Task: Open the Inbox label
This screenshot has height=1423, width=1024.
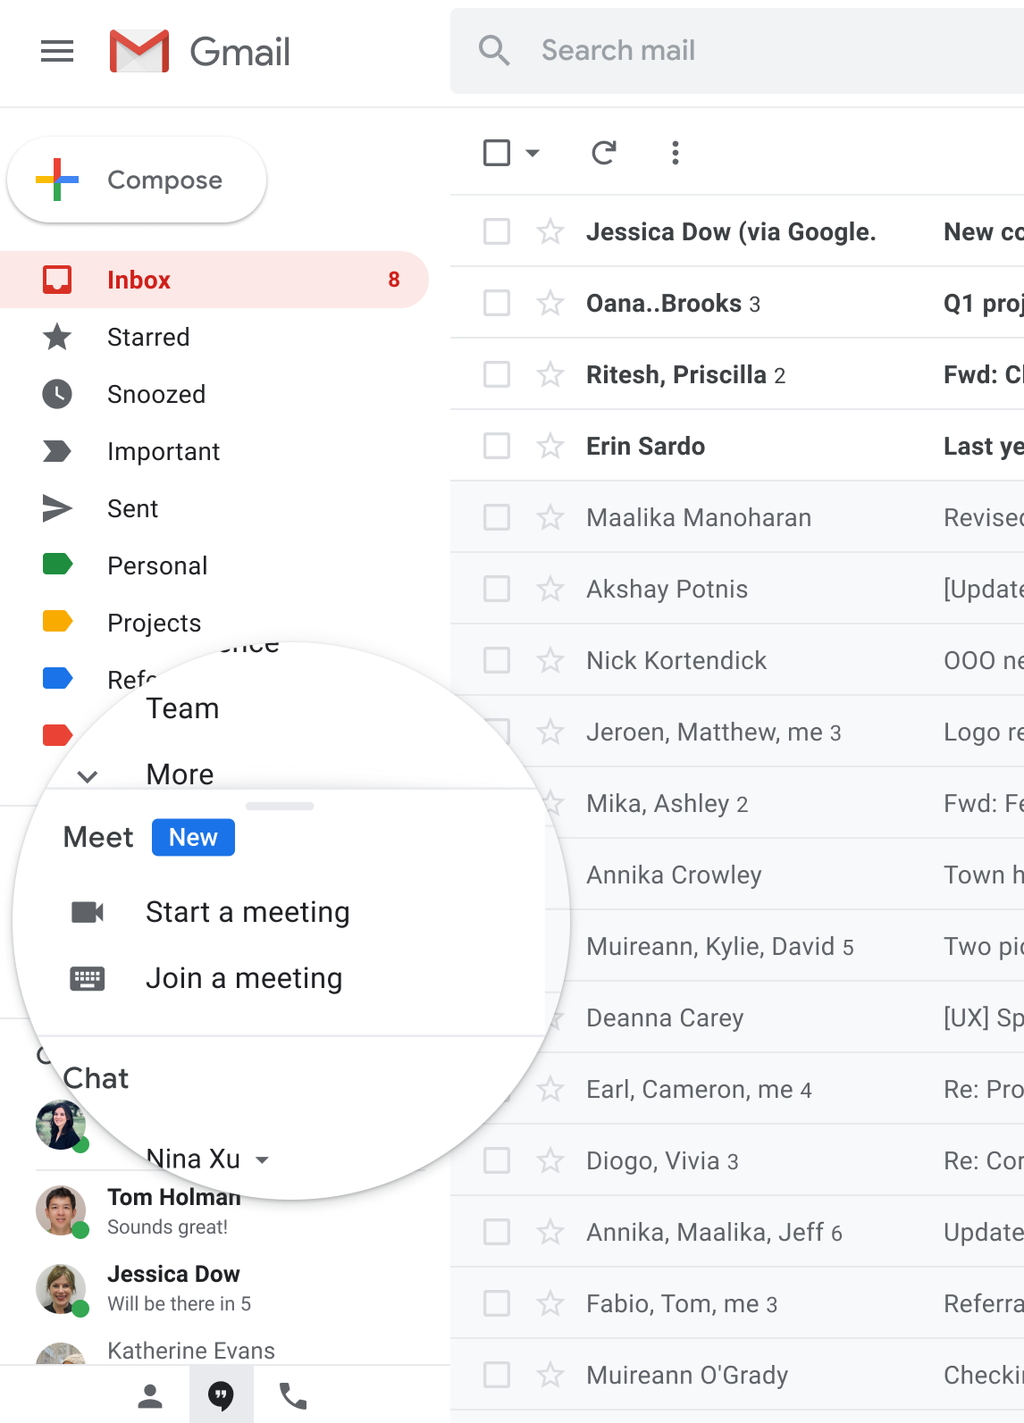Action: [138, 279]
